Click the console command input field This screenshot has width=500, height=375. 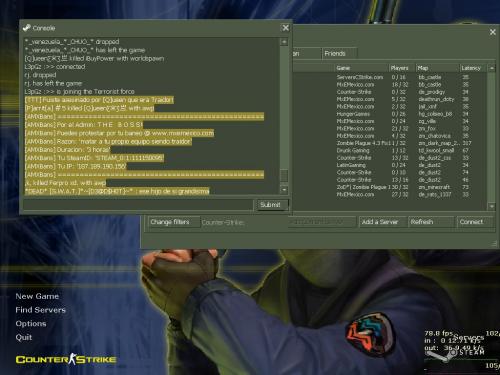coord(138,205)
